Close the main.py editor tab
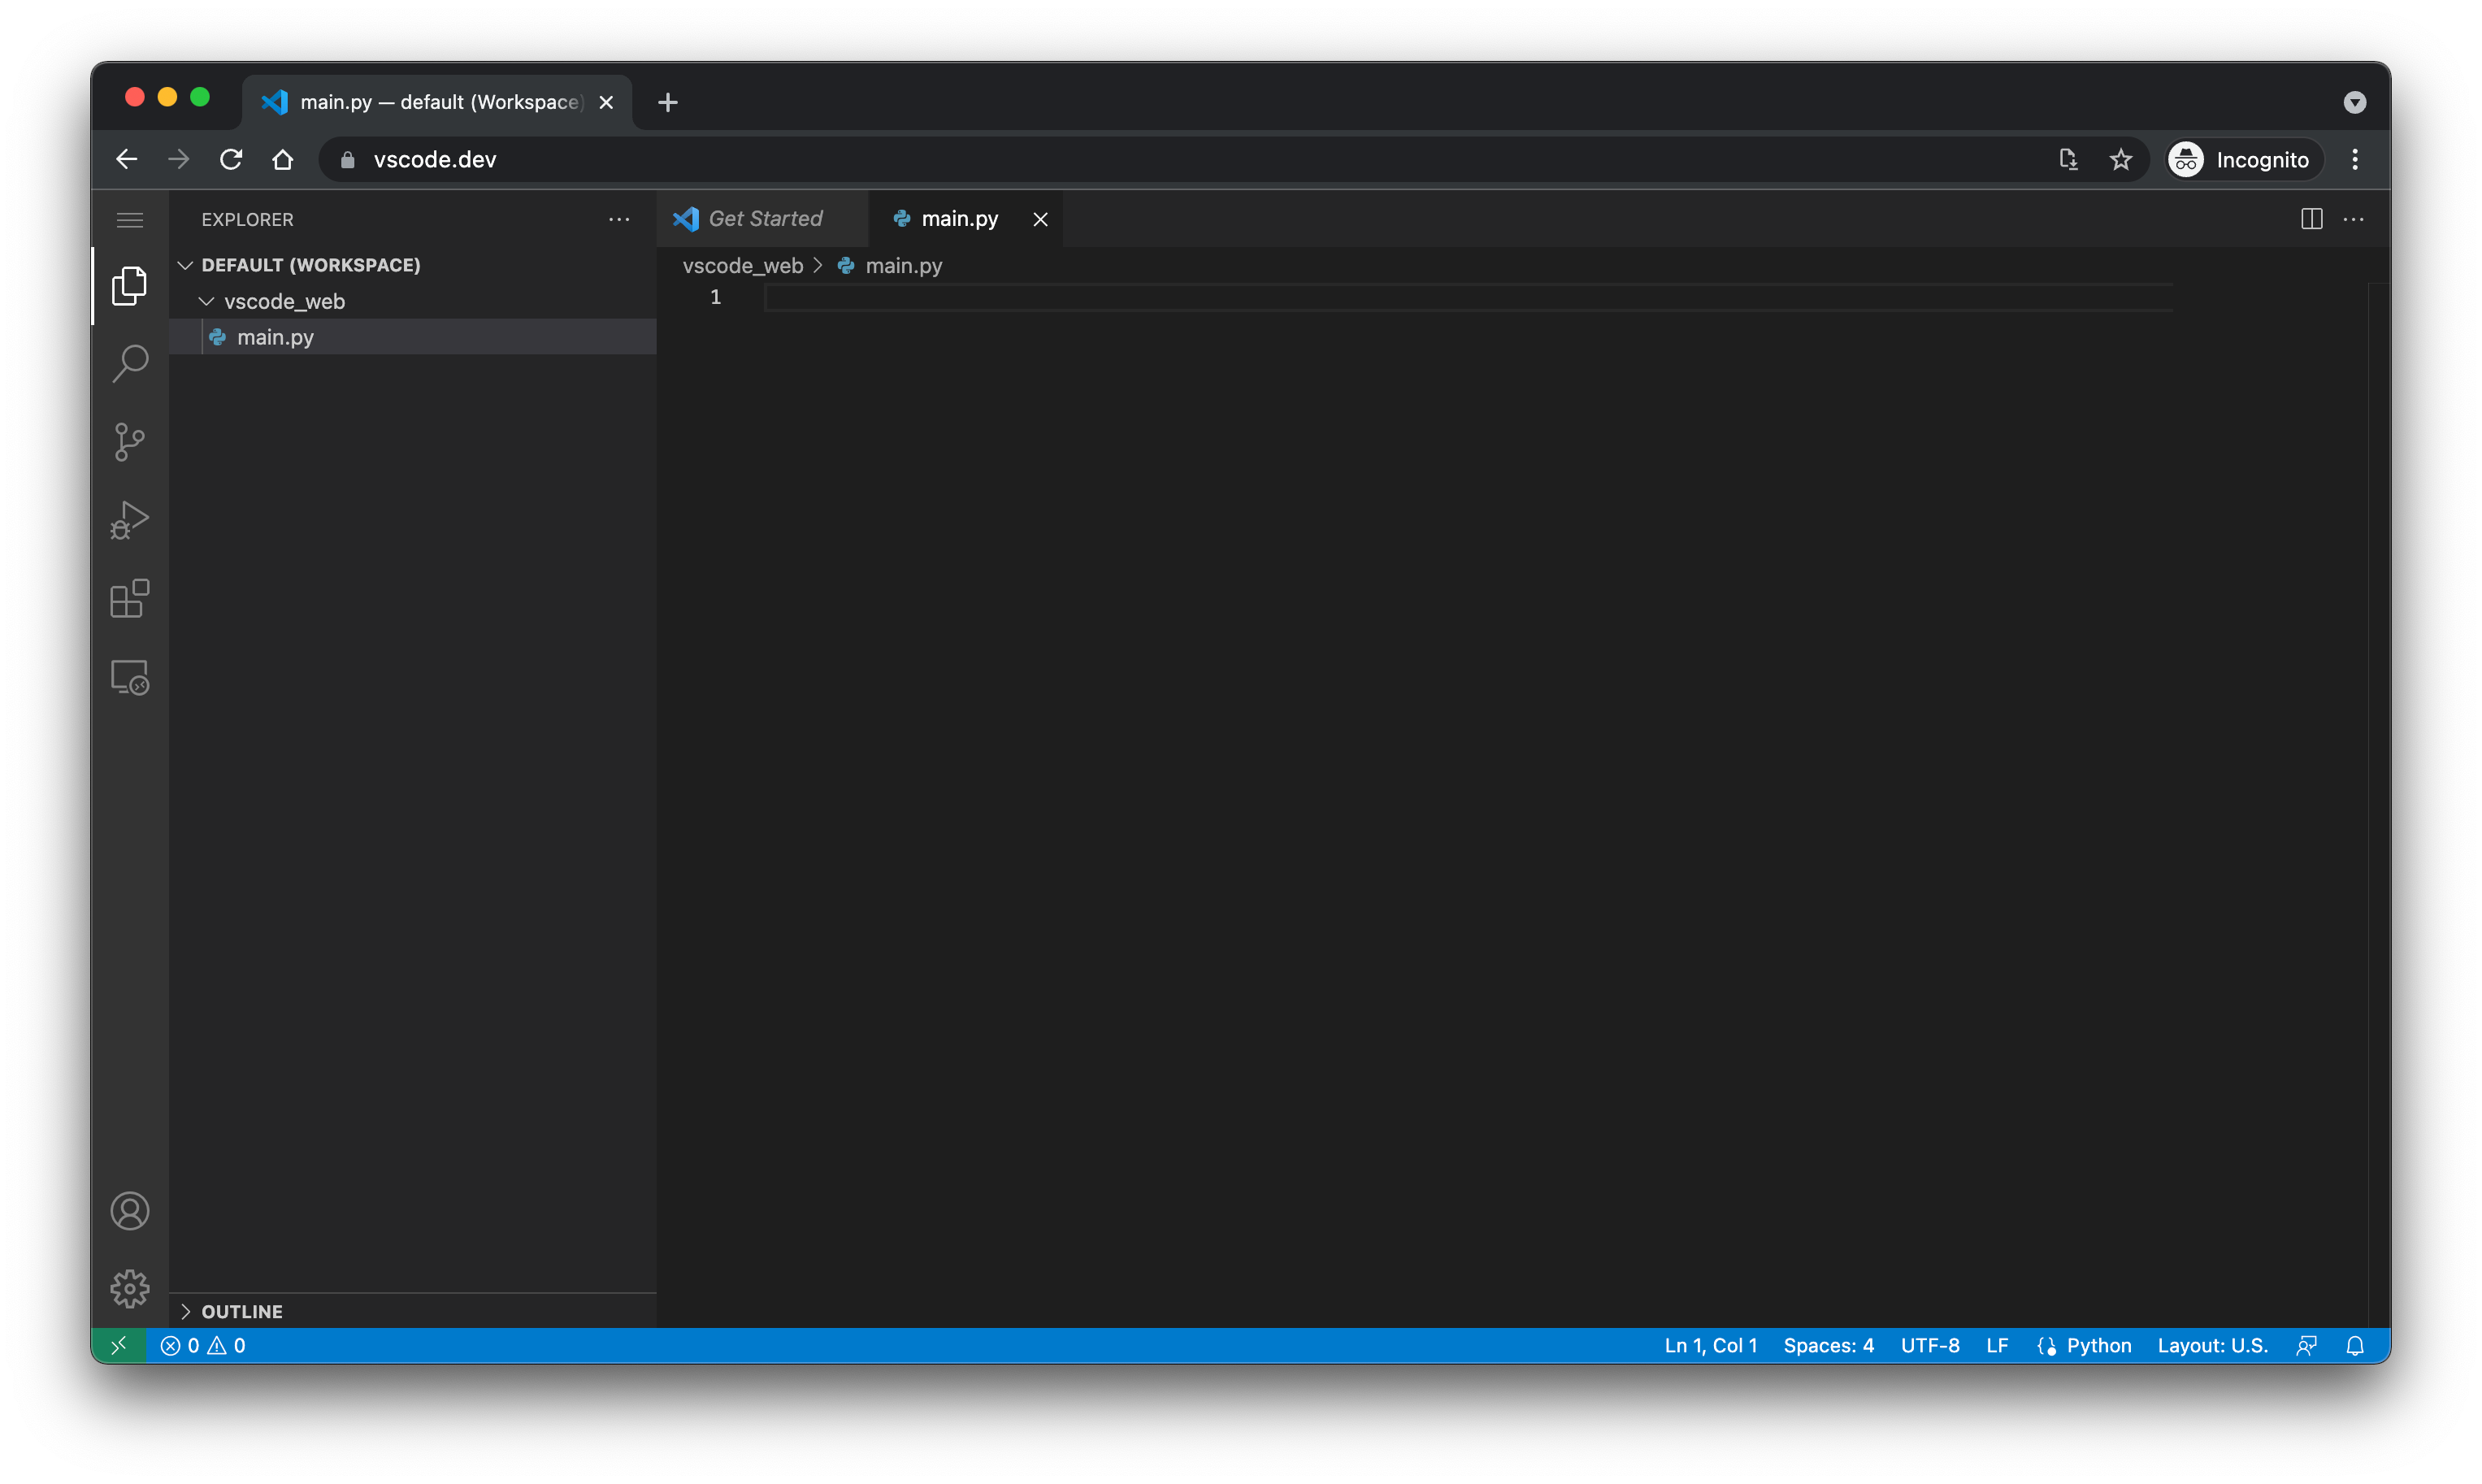Image resolution: width=2482 pixels, height=1484 pixels. [1040, 219]
